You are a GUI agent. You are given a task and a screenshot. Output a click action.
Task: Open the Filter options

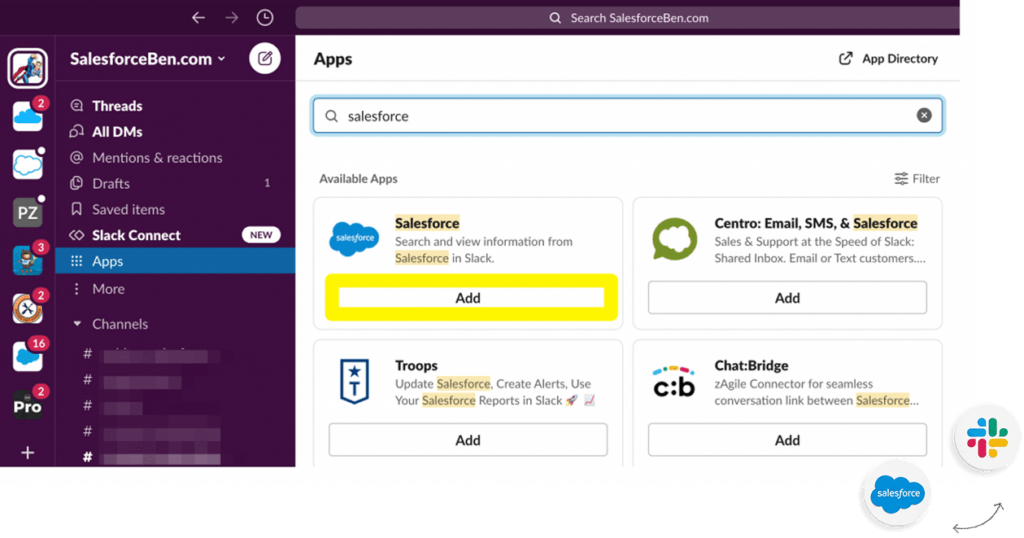(917, 178)
